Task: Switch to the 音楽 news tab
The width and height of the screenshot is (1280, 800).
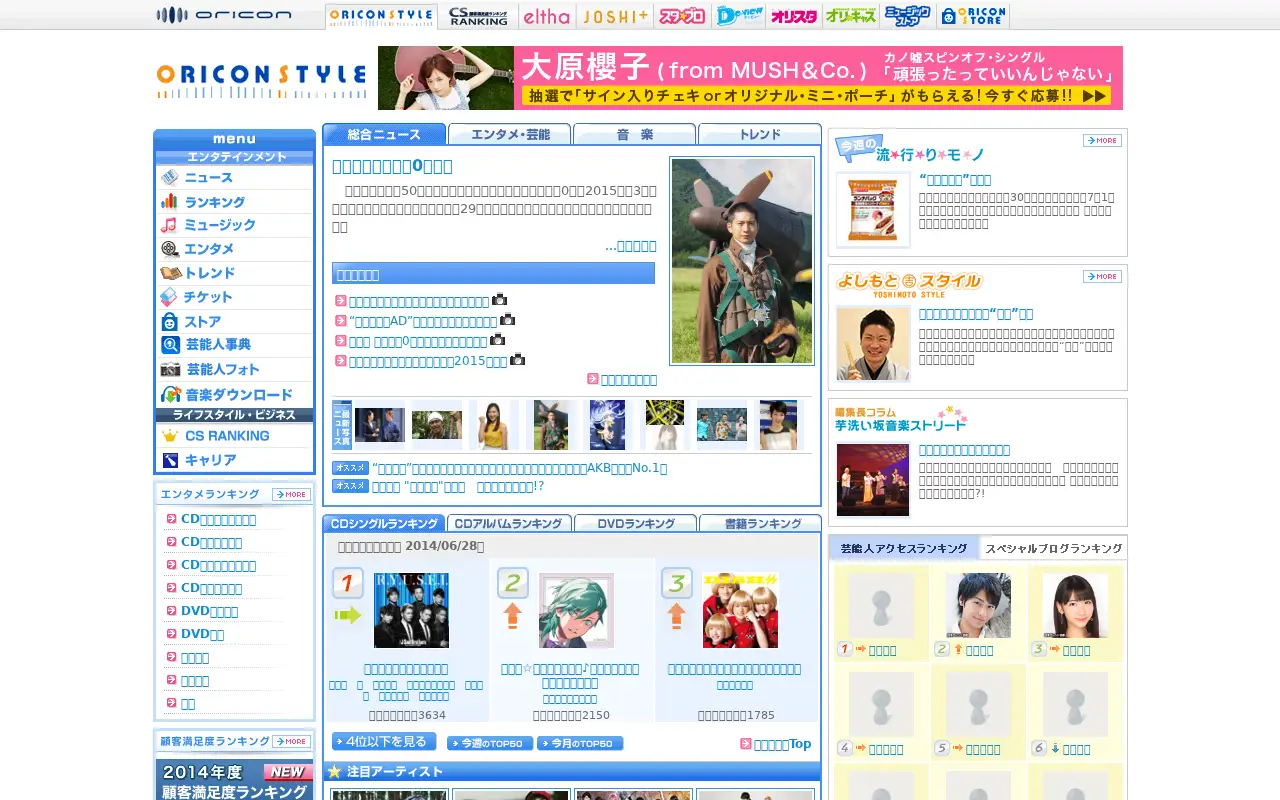Action: pos(635,134)
